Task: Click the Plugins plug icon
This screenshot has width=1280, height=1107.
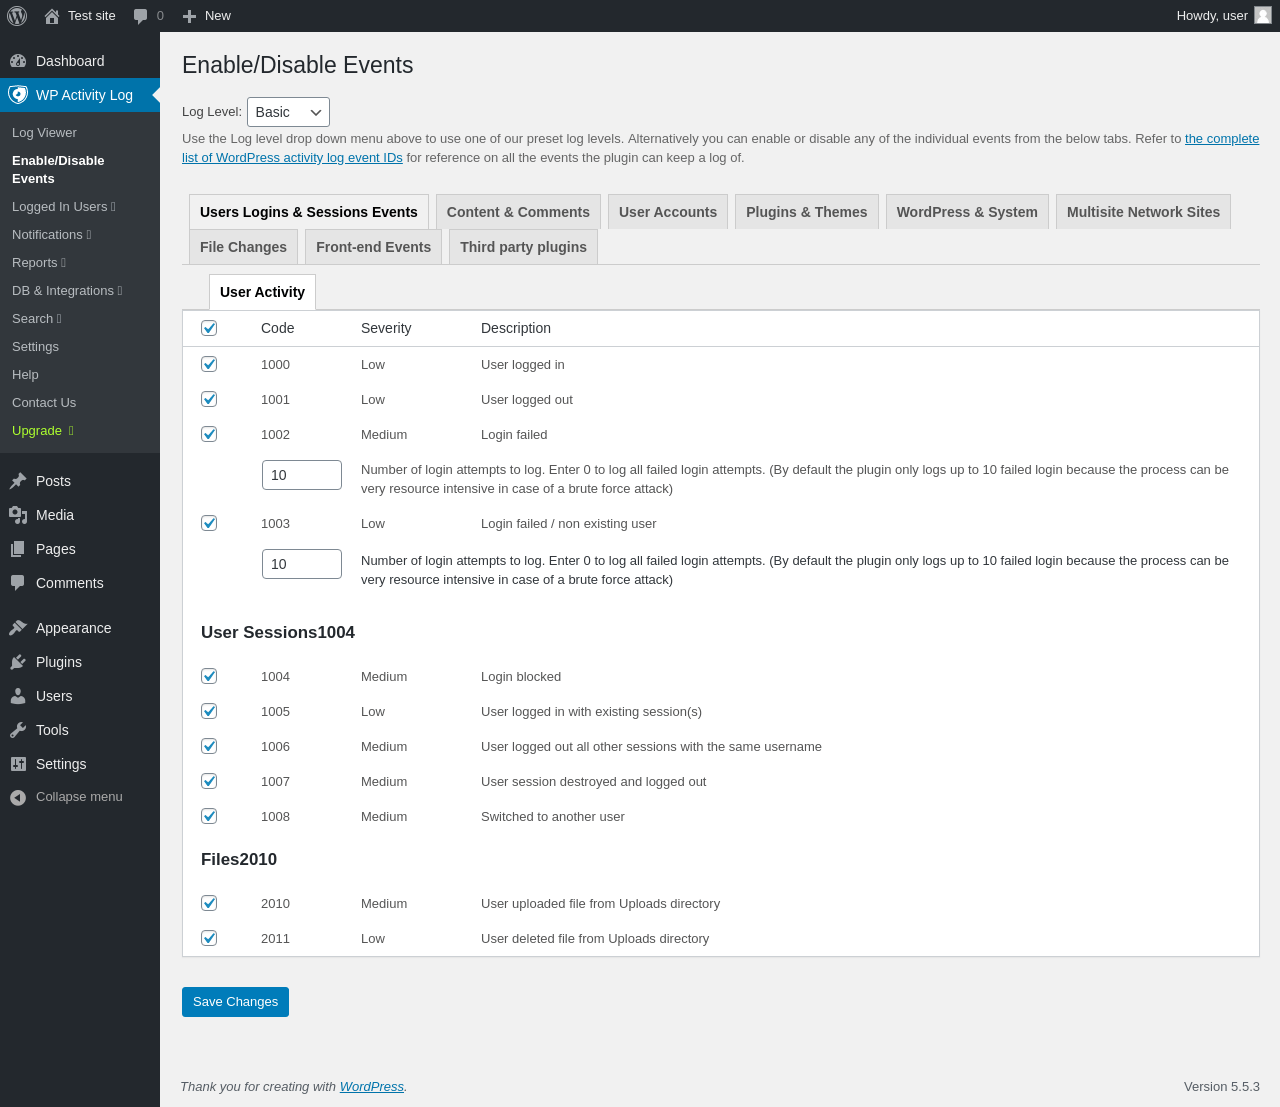Action: (18, 662)
